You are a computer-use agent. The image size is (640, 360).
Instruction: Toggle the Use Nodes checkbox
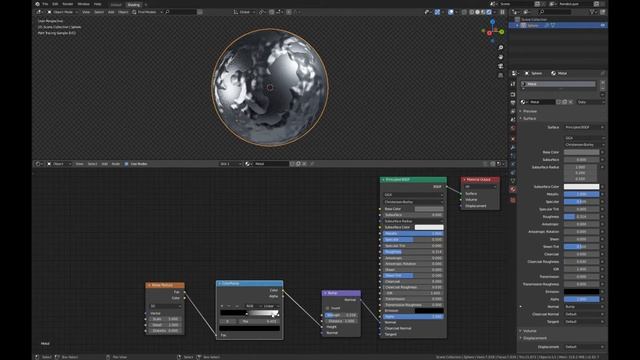(127, 164)
